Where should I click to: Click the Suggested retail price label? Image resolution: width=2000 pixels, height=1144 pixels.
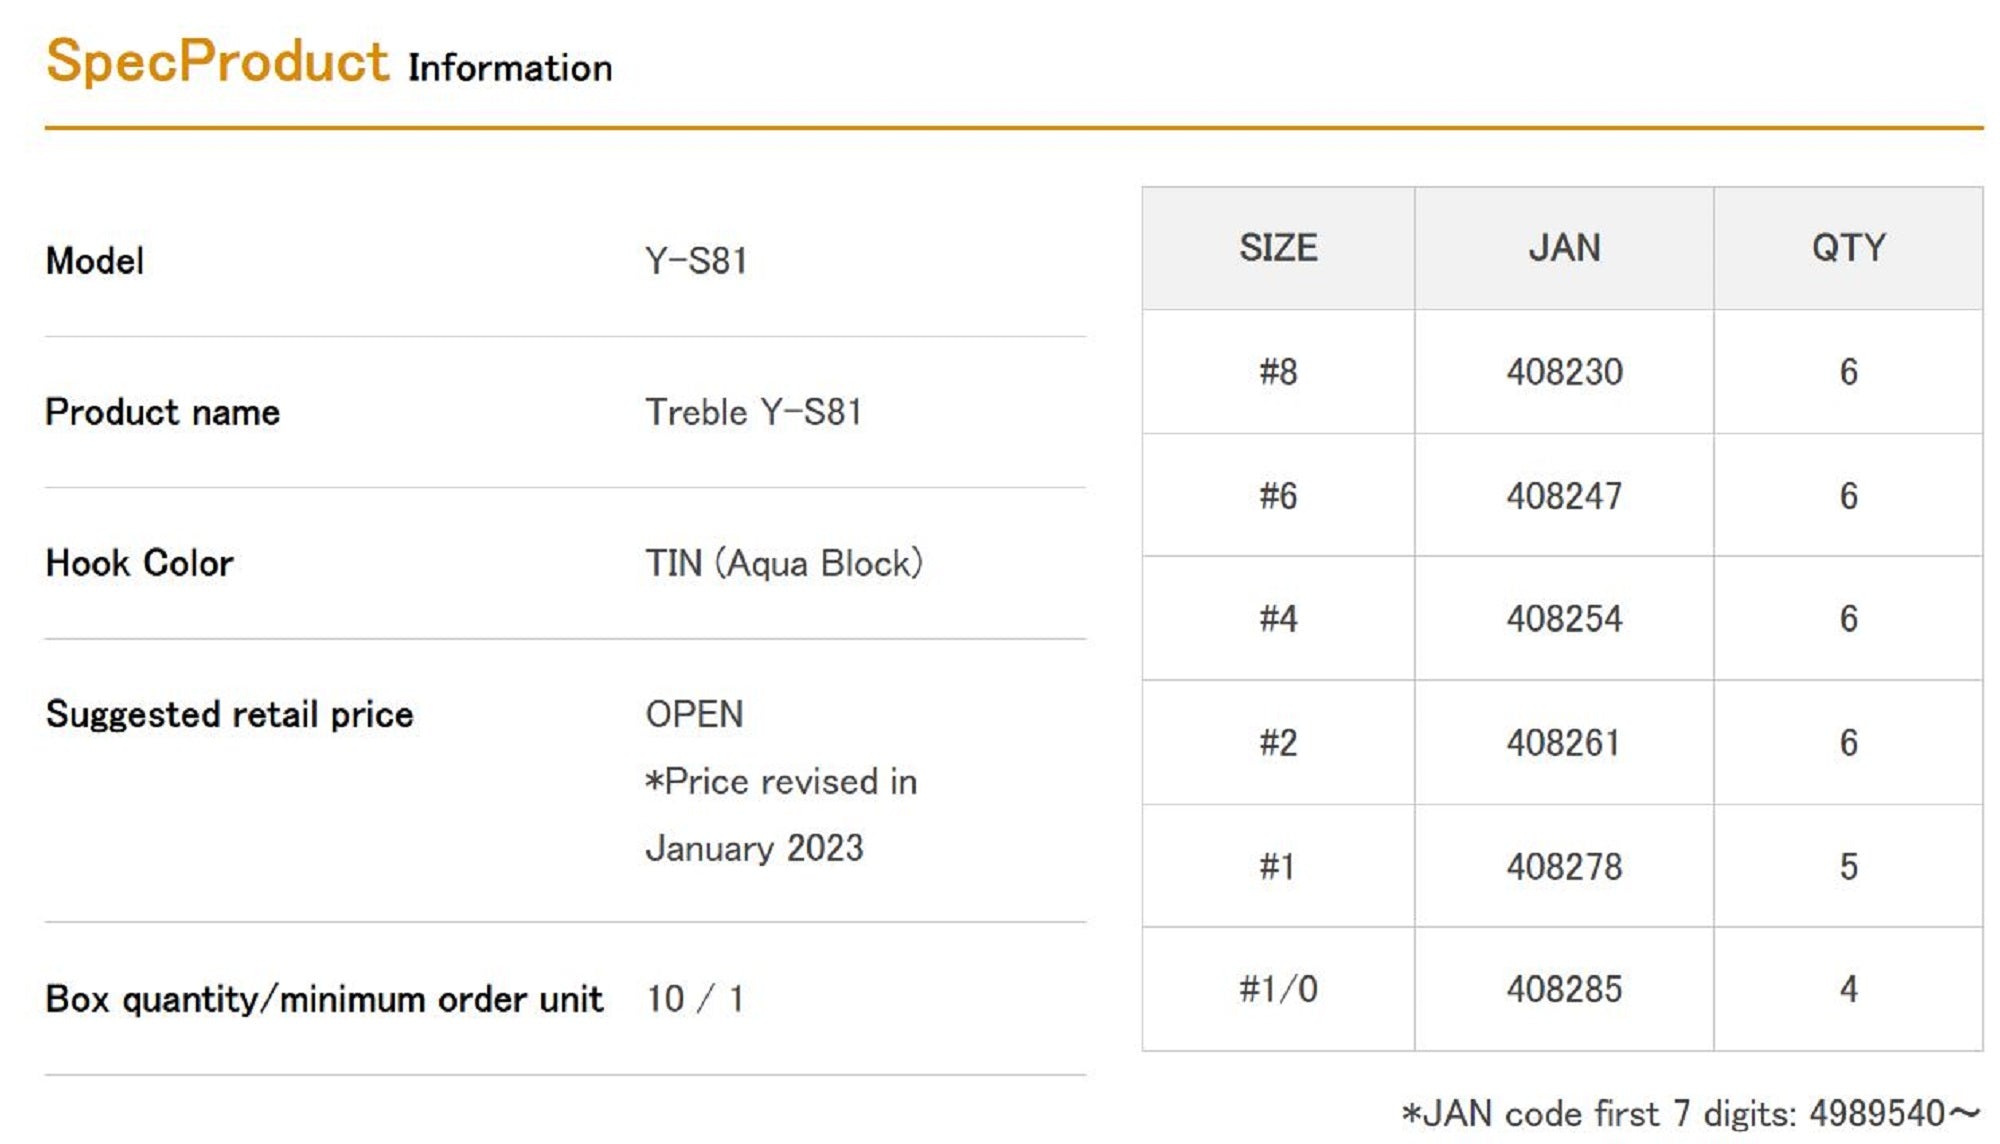coord(229,714)
